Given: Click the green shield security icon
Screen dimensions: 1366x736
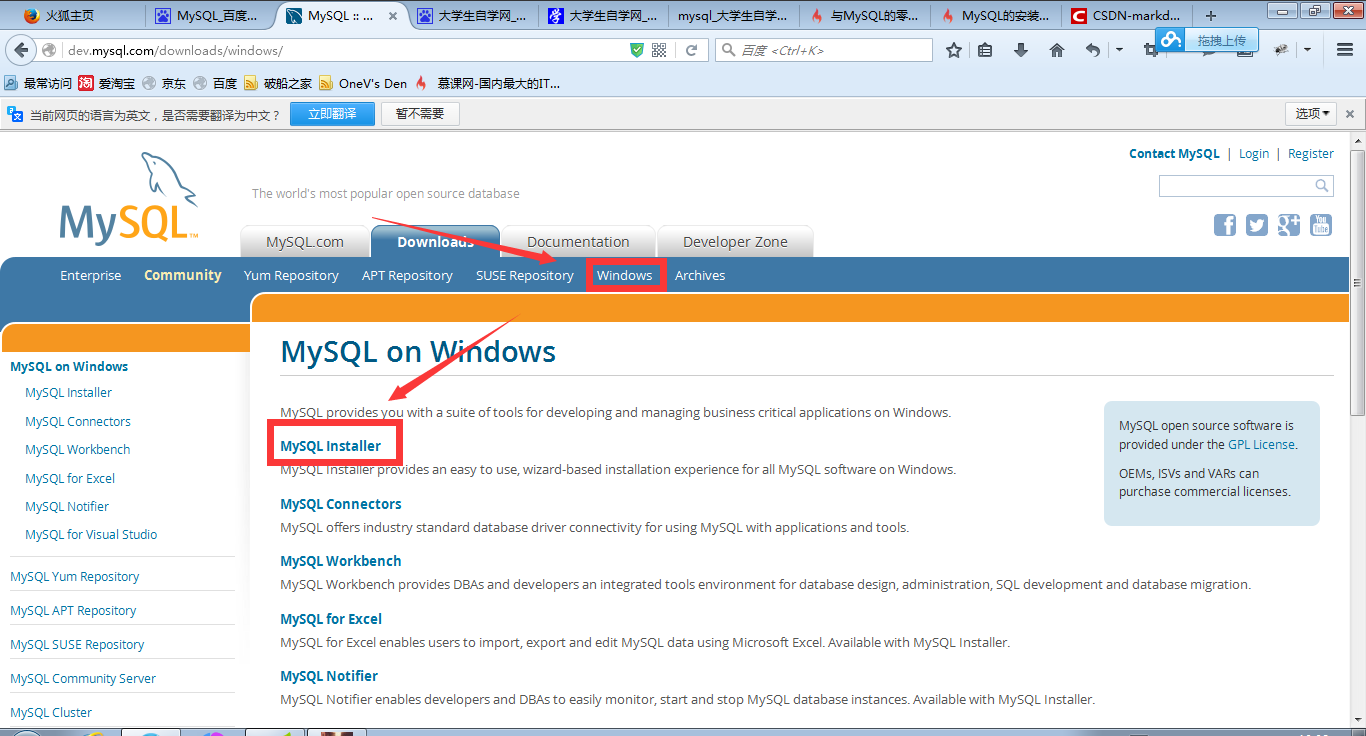Looking at the screenshot, I should tap(637, 50).
